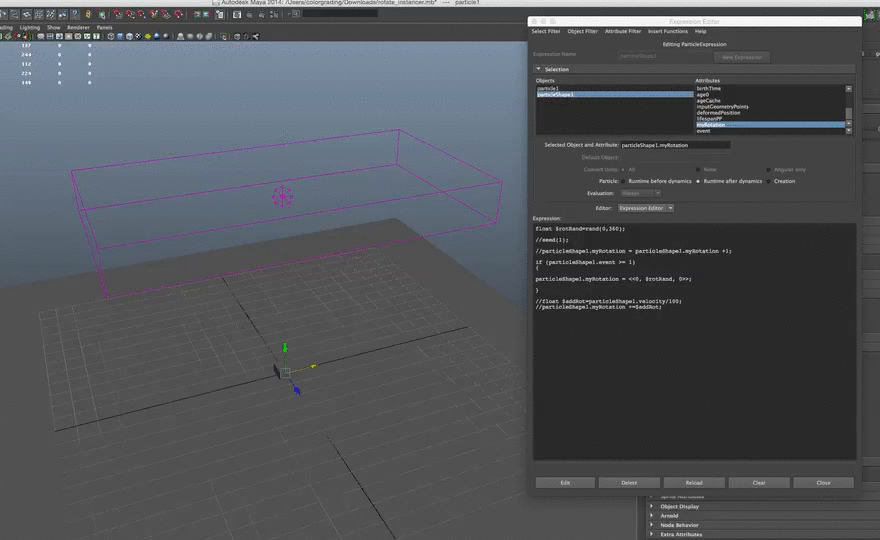880x540 pixels.
Task: Click the Reload button
Action: (693, 482)
